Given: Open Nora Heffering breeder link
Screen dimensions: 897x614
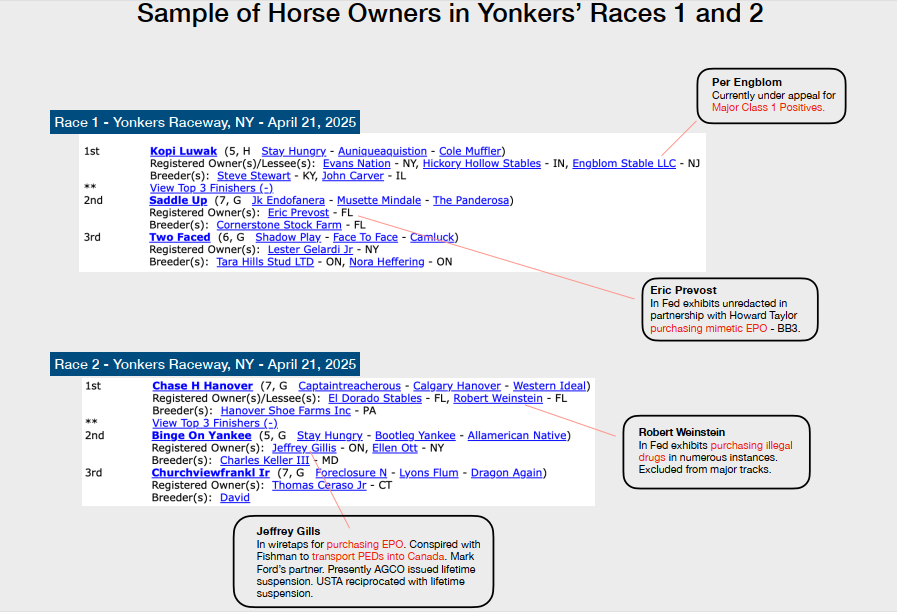Looking at the screenshot, I should pyautogui.click(x=387, y=262).
